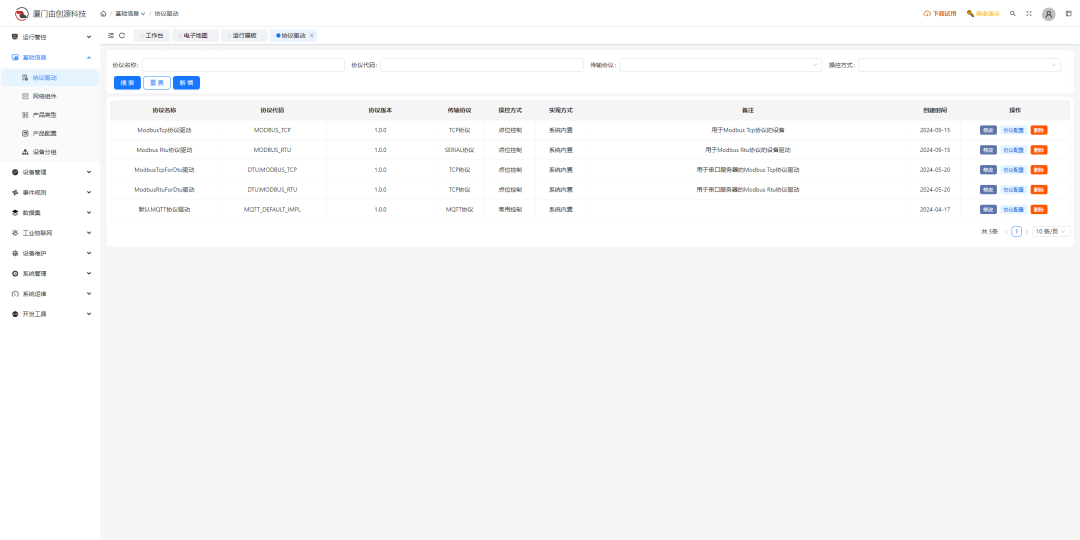Select 网络组件 in the sidebar
1080x540 pixels.
tap(44, 96)
